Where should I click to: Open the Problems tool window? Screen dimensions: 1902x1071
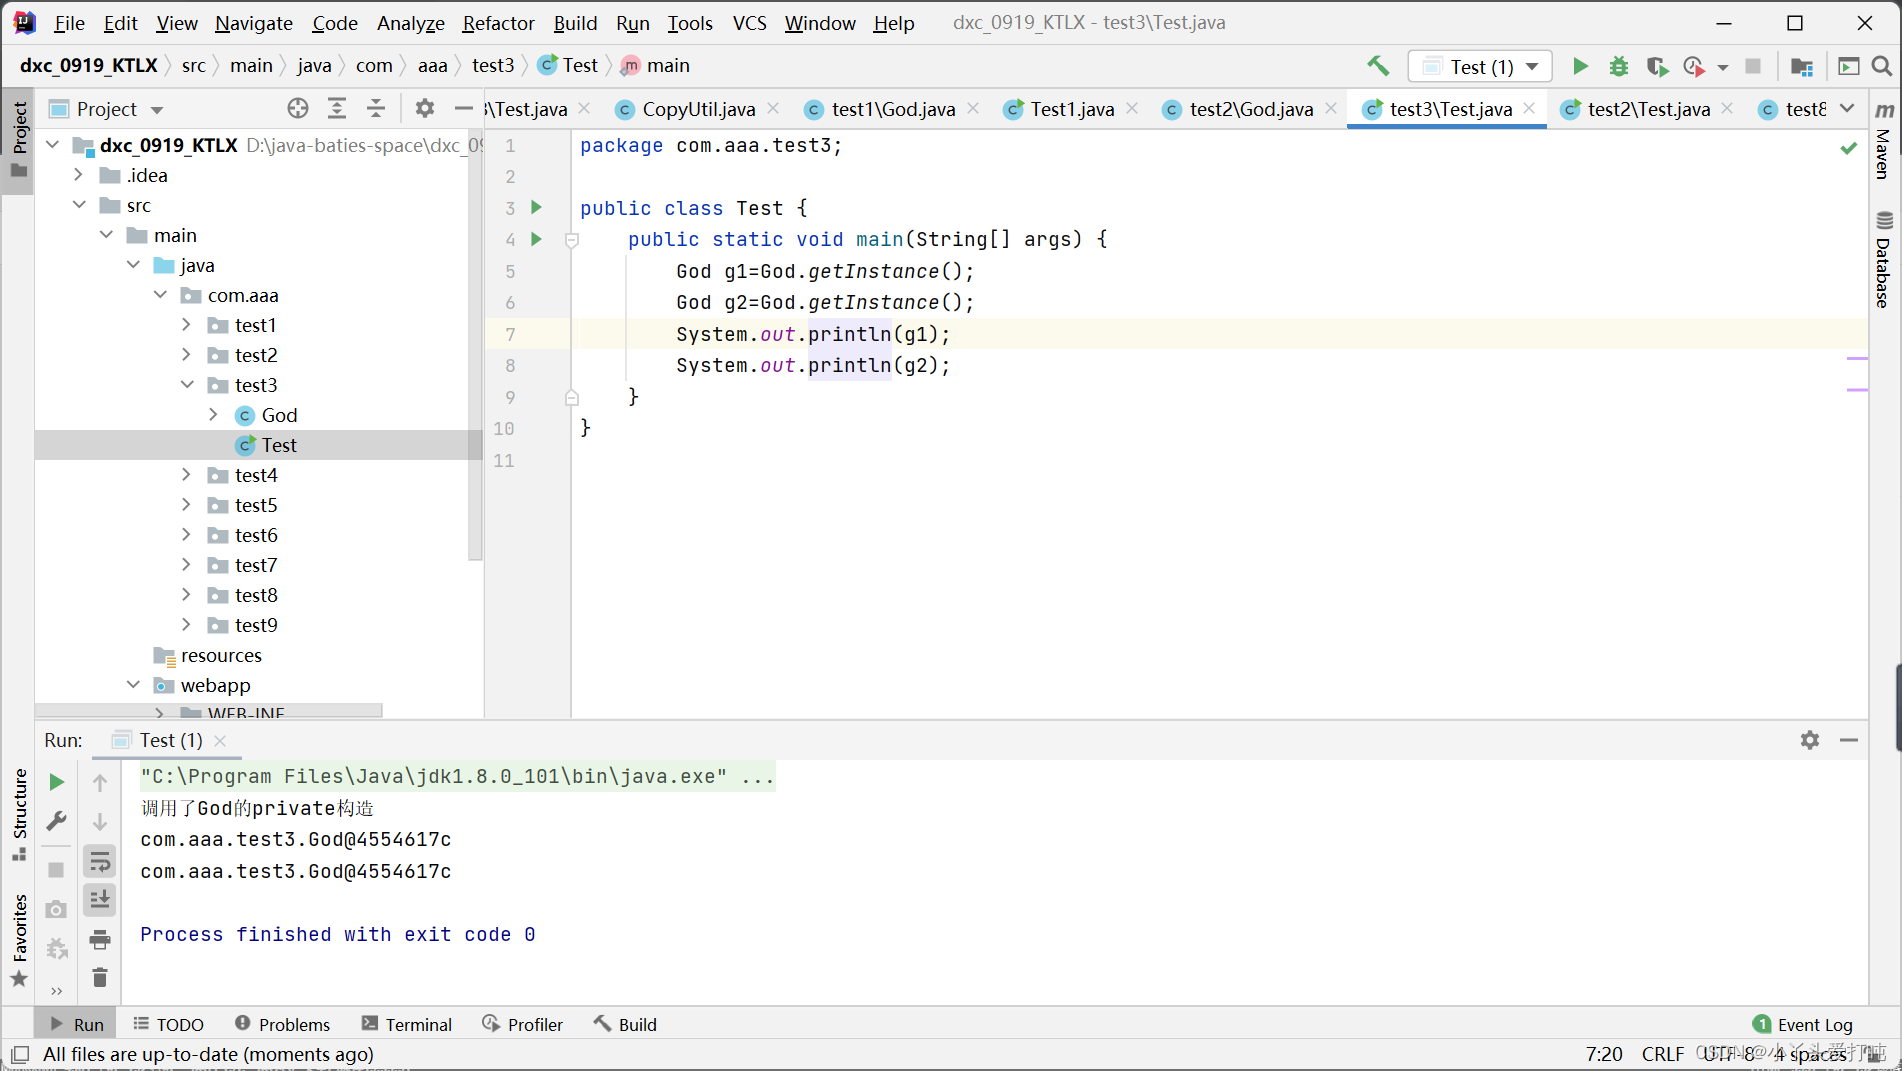click(282, 1024)
